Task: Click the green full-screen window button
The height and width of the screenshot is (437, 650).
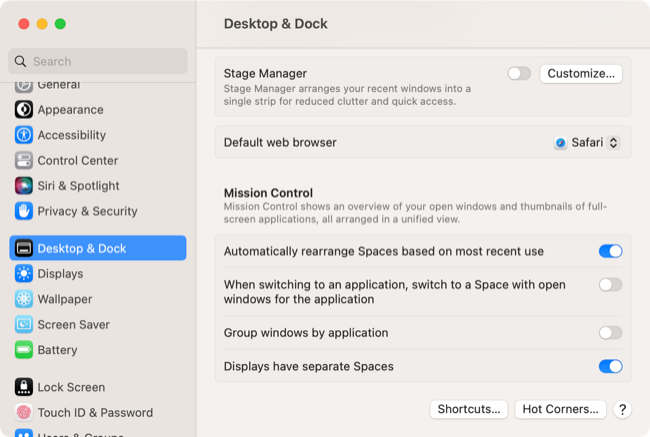Action: (60, 24)
